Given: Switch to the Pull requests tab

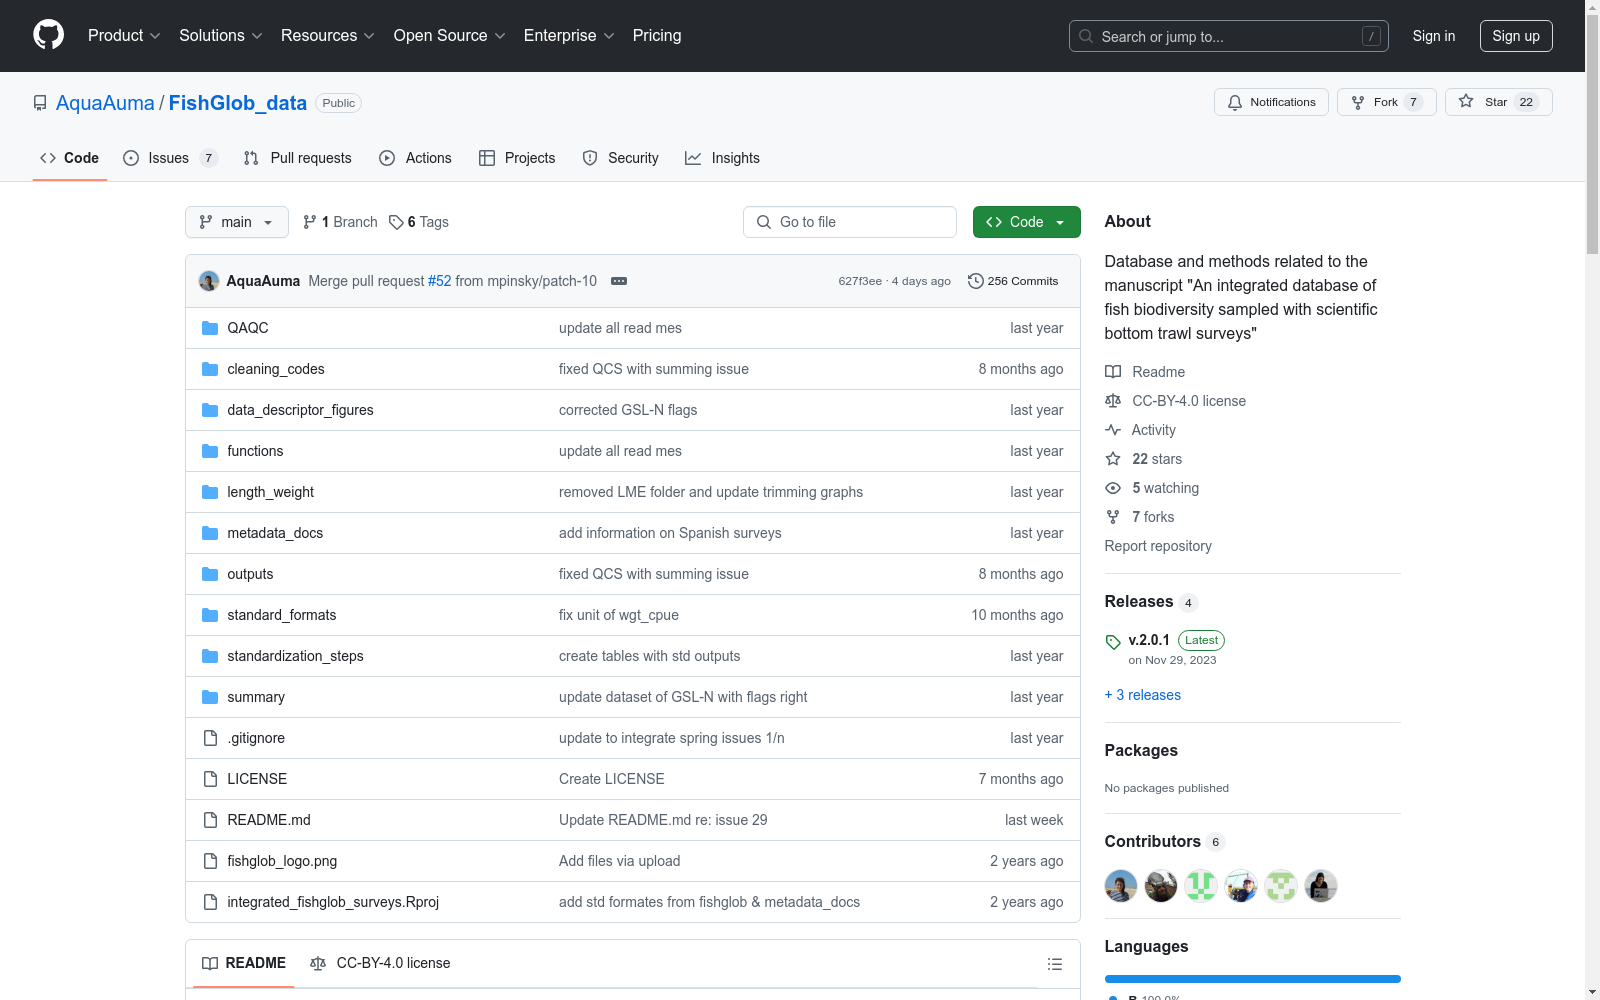Looking at the screenshot, I should coord(298,158).
